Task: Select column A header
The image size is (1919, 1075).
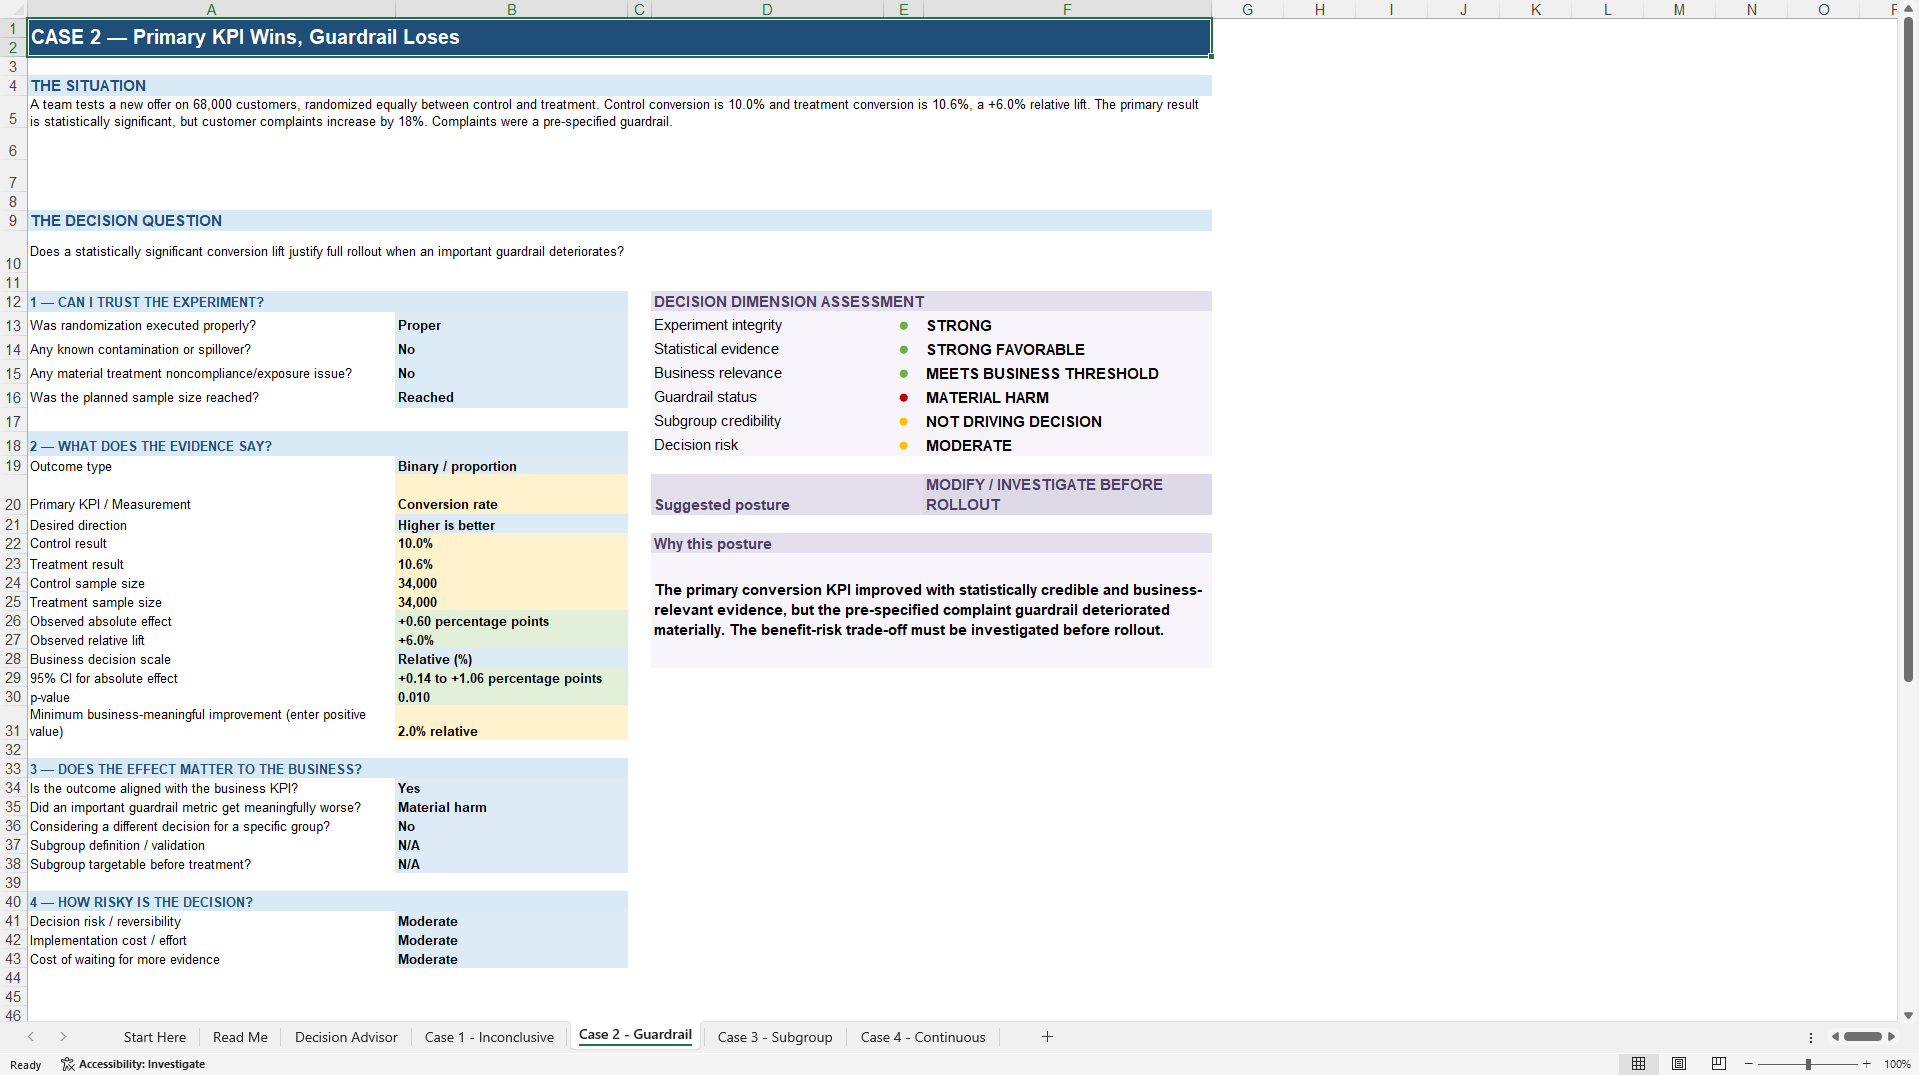Action: [x=211, y=9]
